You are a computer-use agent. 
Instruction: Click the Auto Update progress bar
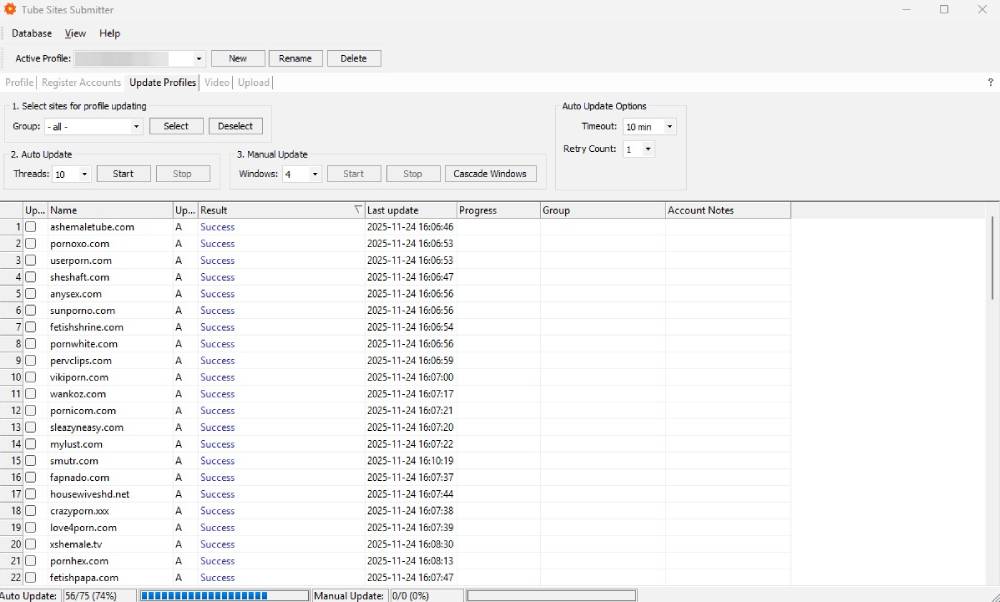(223, 595)
